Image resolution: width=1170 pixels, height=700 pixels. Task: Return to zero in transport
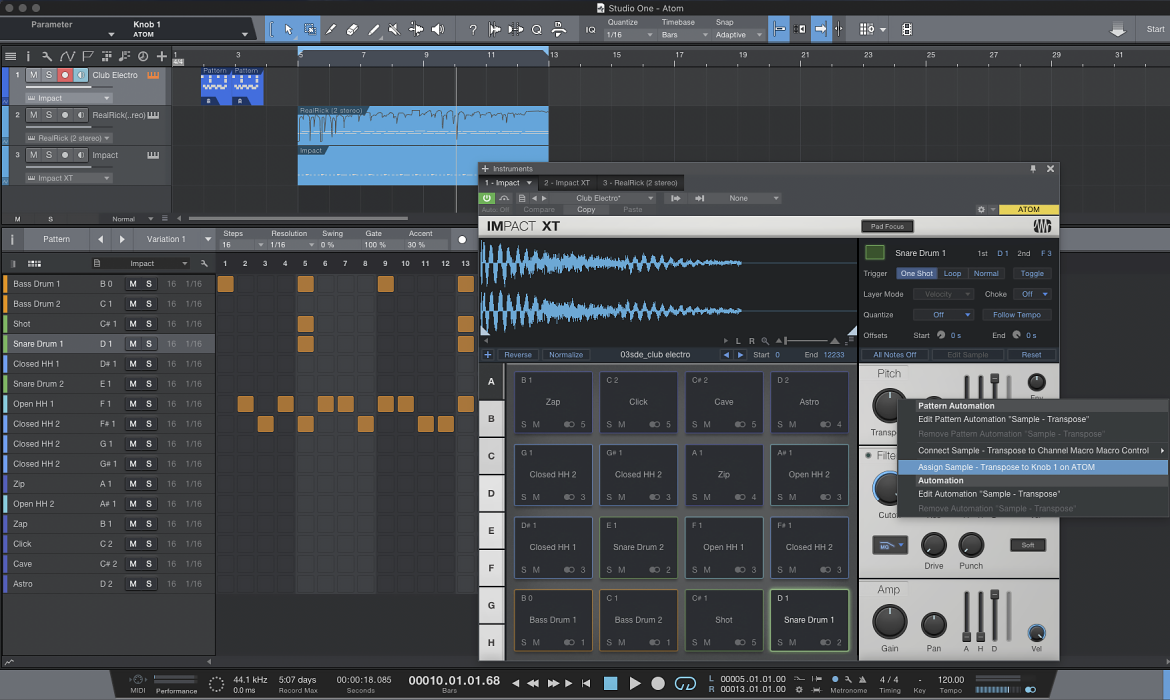click(x=586, y=683)
